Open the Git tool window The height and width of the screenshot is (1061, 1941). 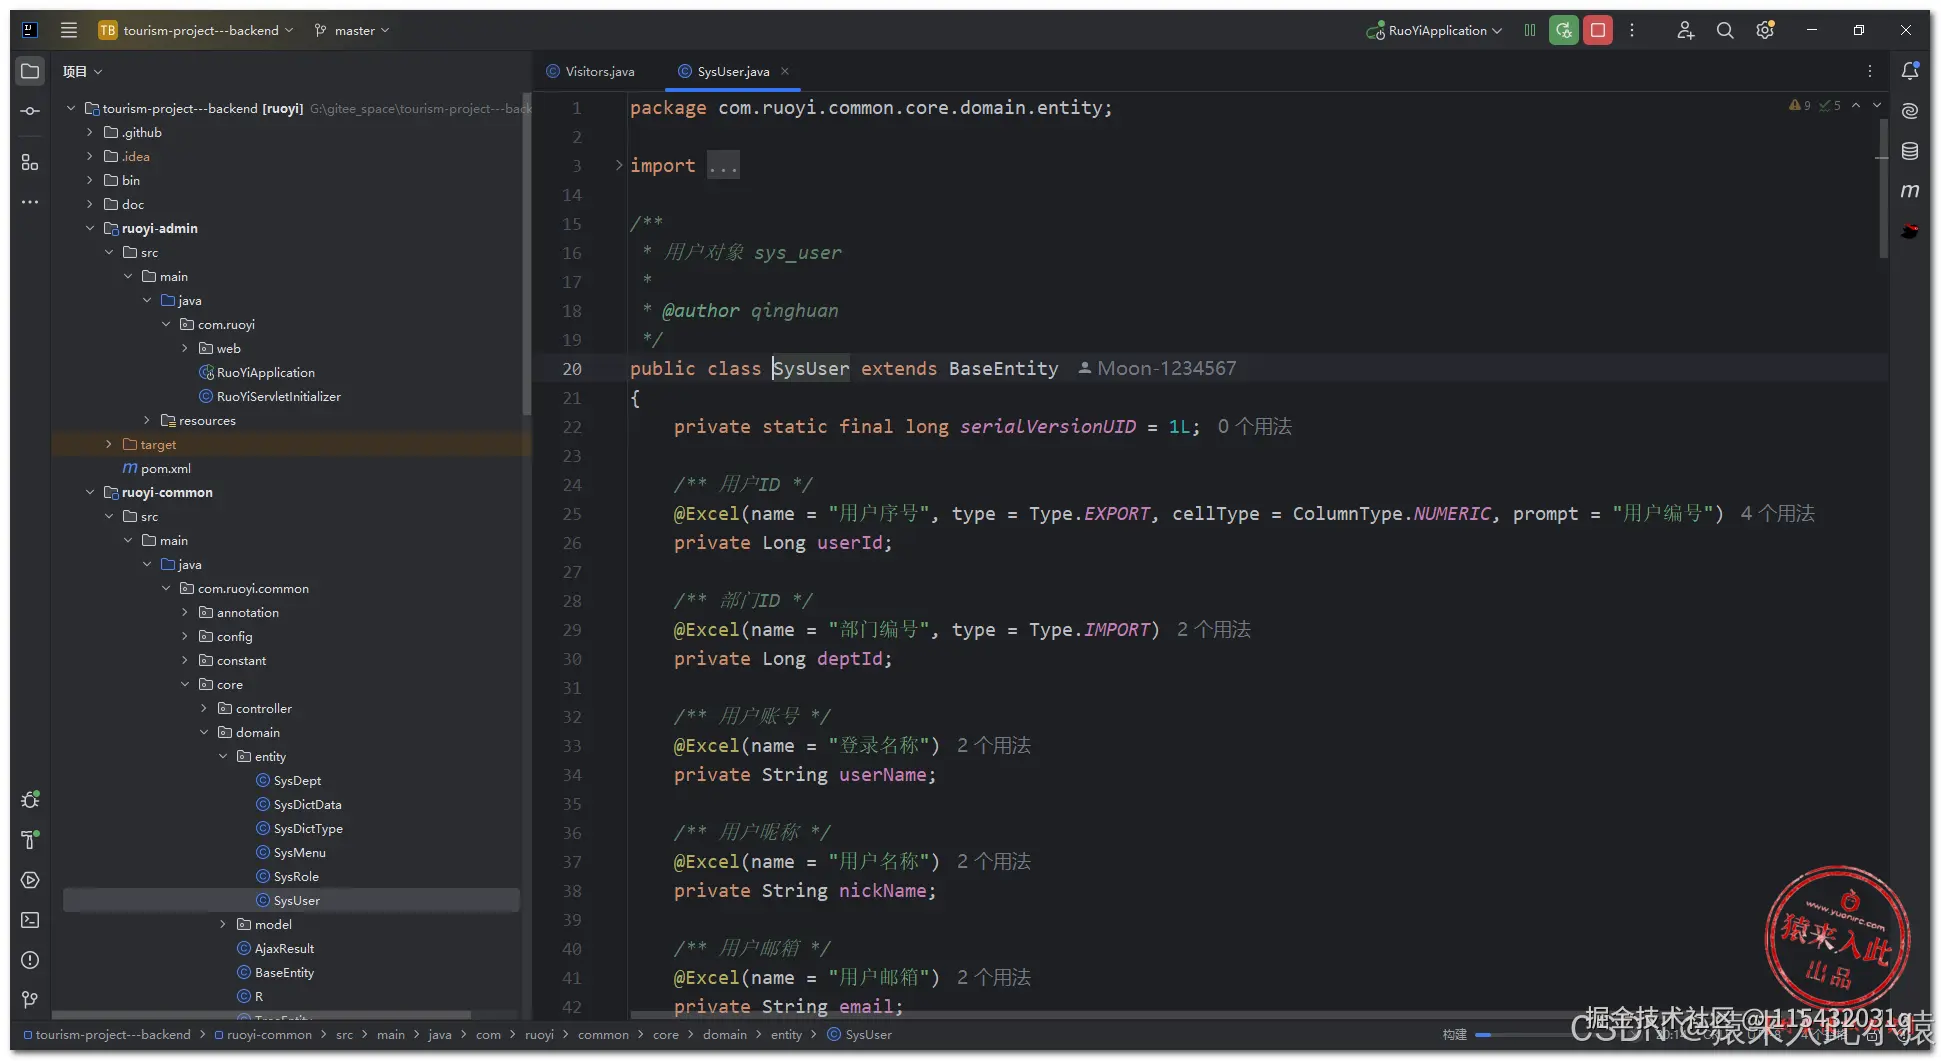[x=30, y=1000]
